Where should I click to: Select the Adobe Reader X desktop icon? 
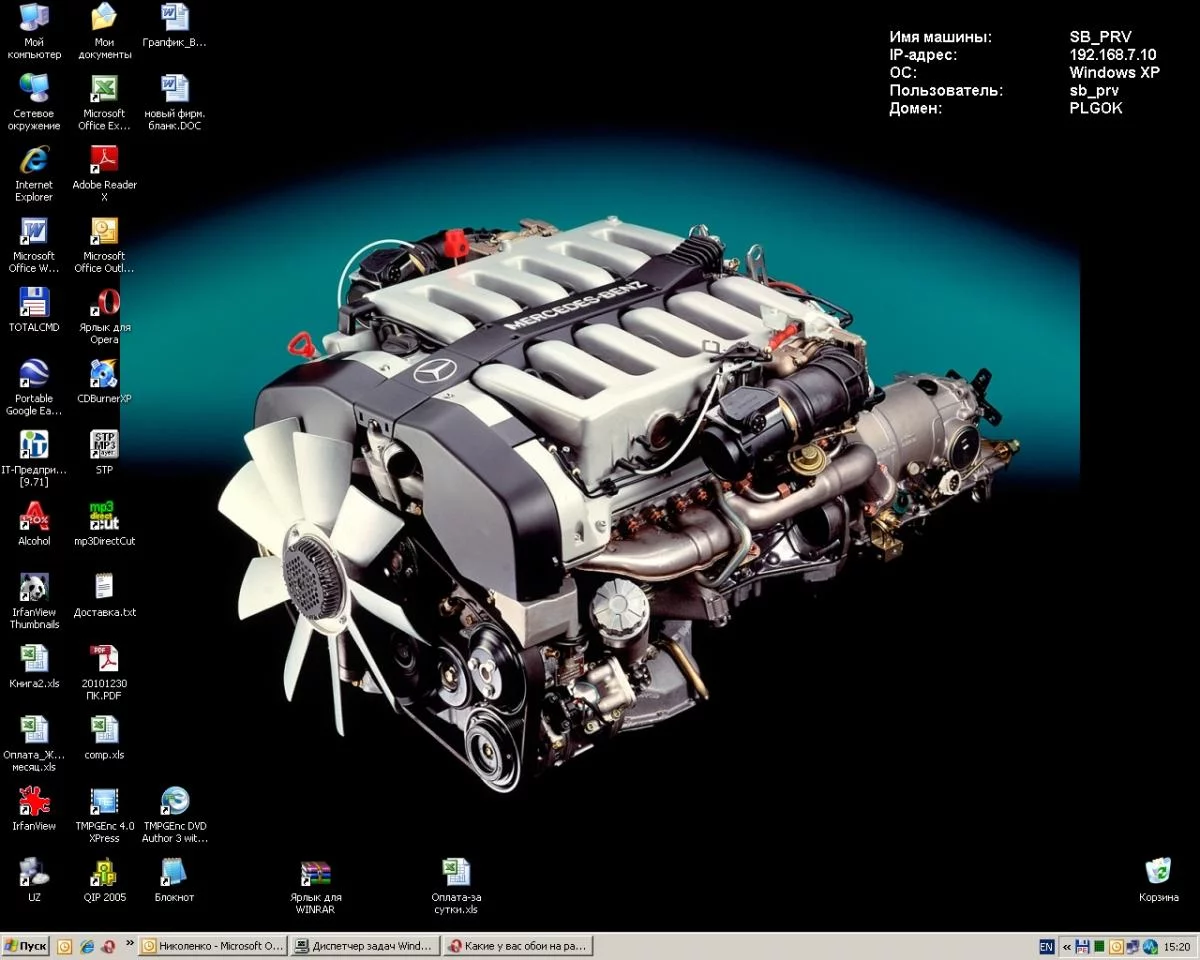coord(104,161)
